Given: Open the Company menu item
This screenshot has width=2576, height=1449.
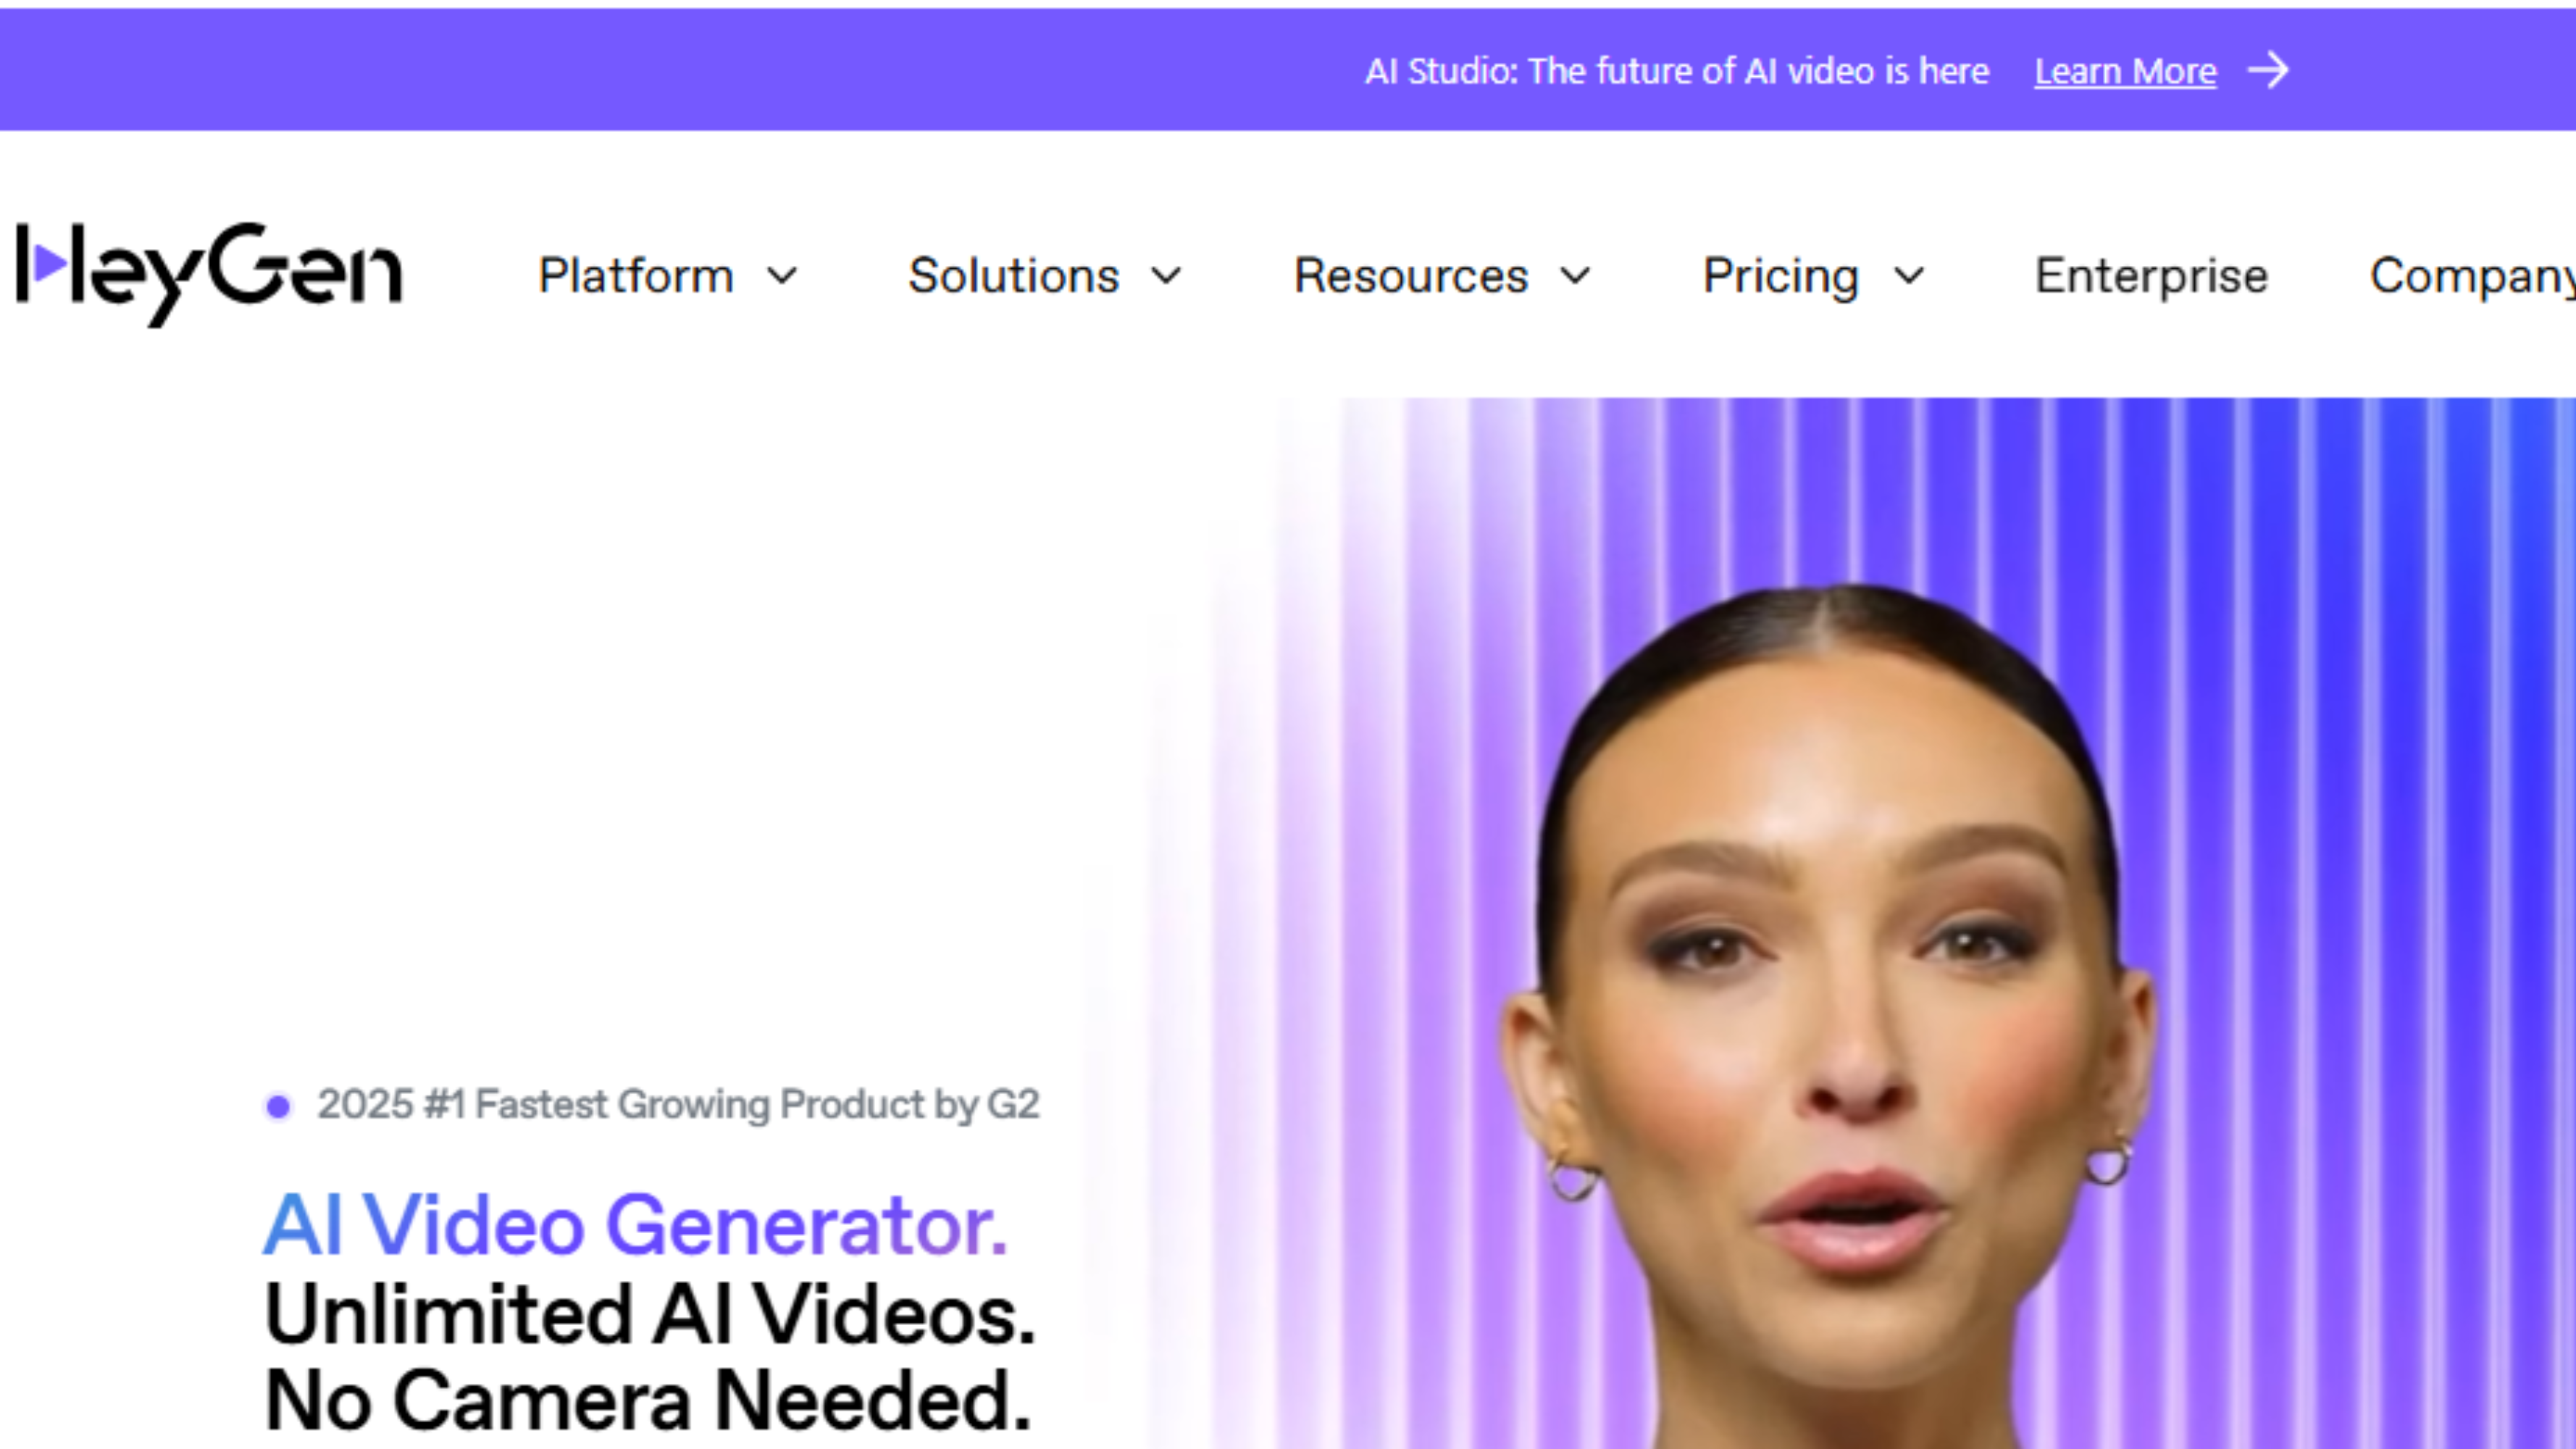Looking at the screenshot, I should (x=2472, y=277).
